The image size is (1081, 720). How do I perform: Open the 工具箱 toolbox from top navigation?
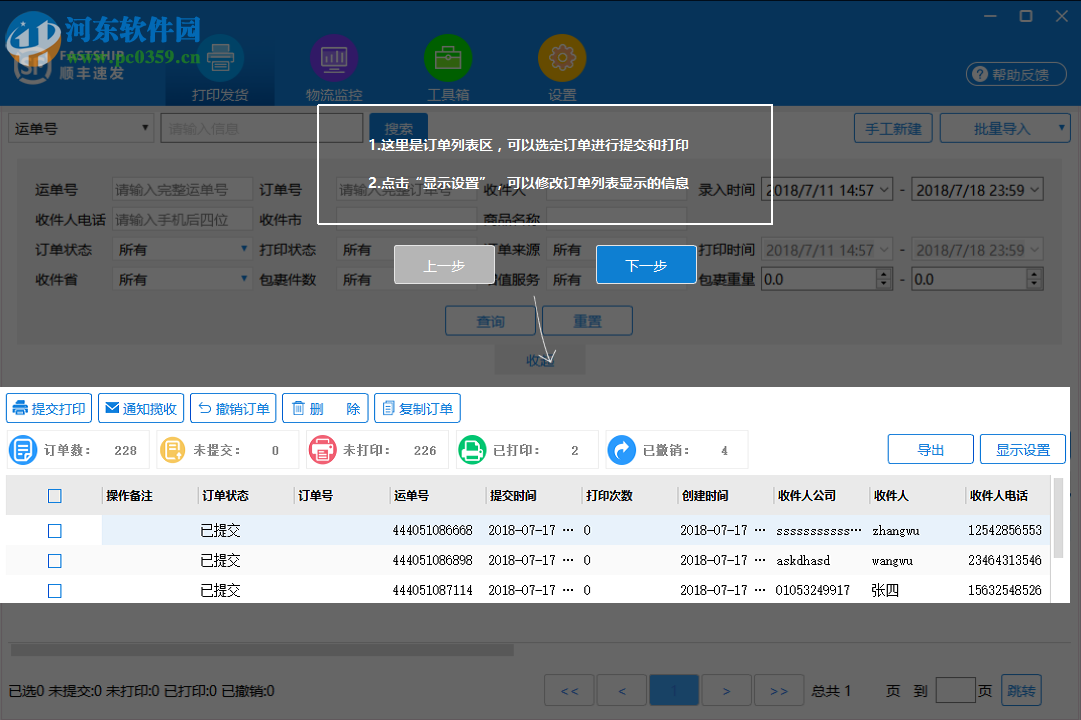point(448,57)
